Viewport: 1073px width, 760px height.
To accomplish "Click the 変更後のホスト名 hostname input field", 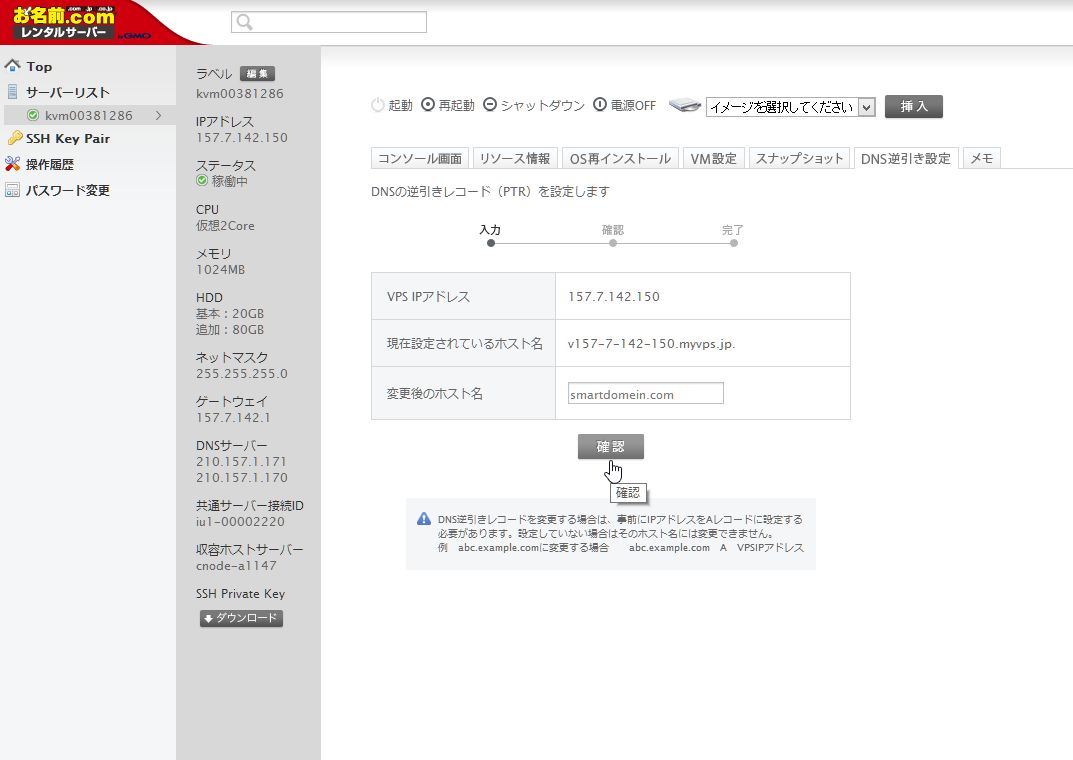I will (645, 394).
